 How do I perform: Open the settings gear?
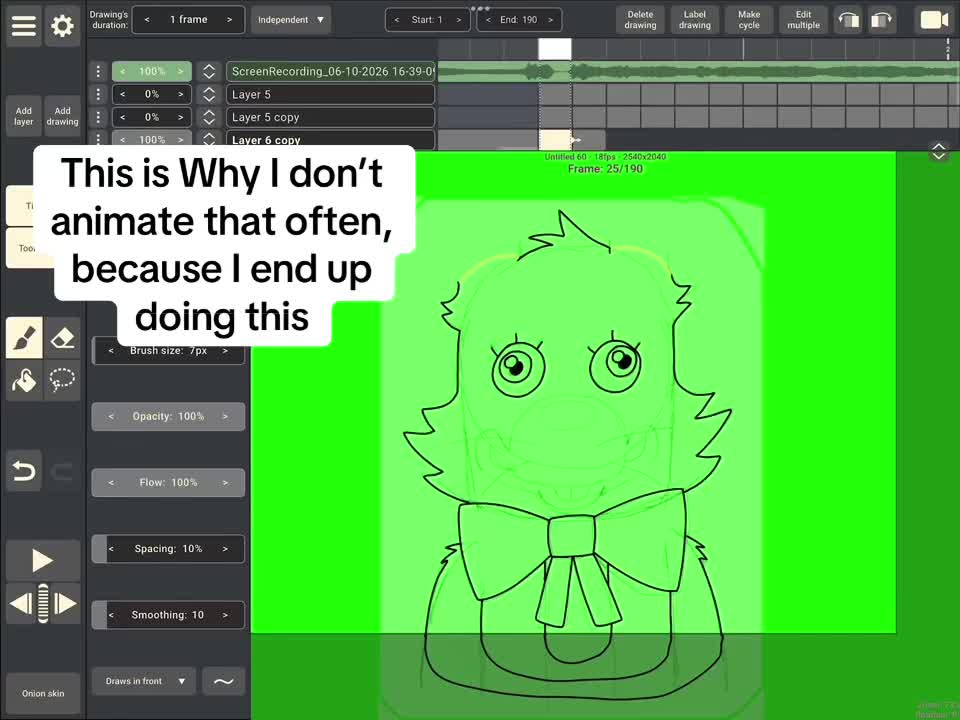coord(62,25)
